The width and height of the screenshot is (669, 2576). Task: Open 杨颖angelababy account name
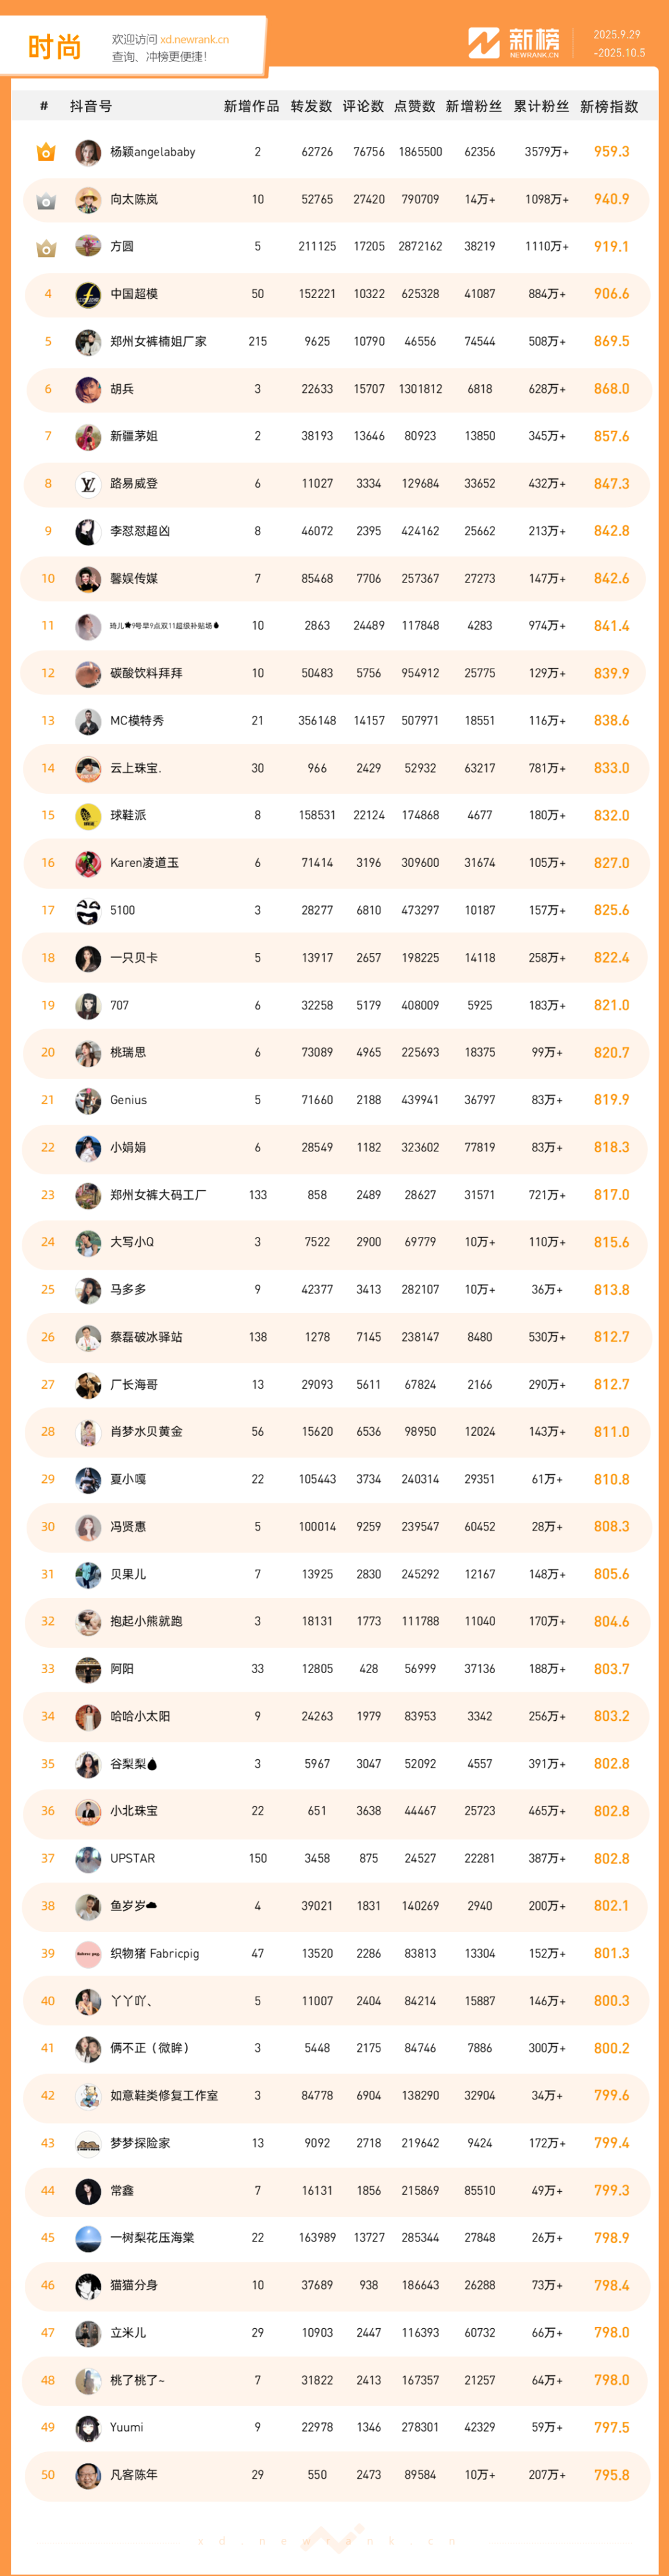152,152
